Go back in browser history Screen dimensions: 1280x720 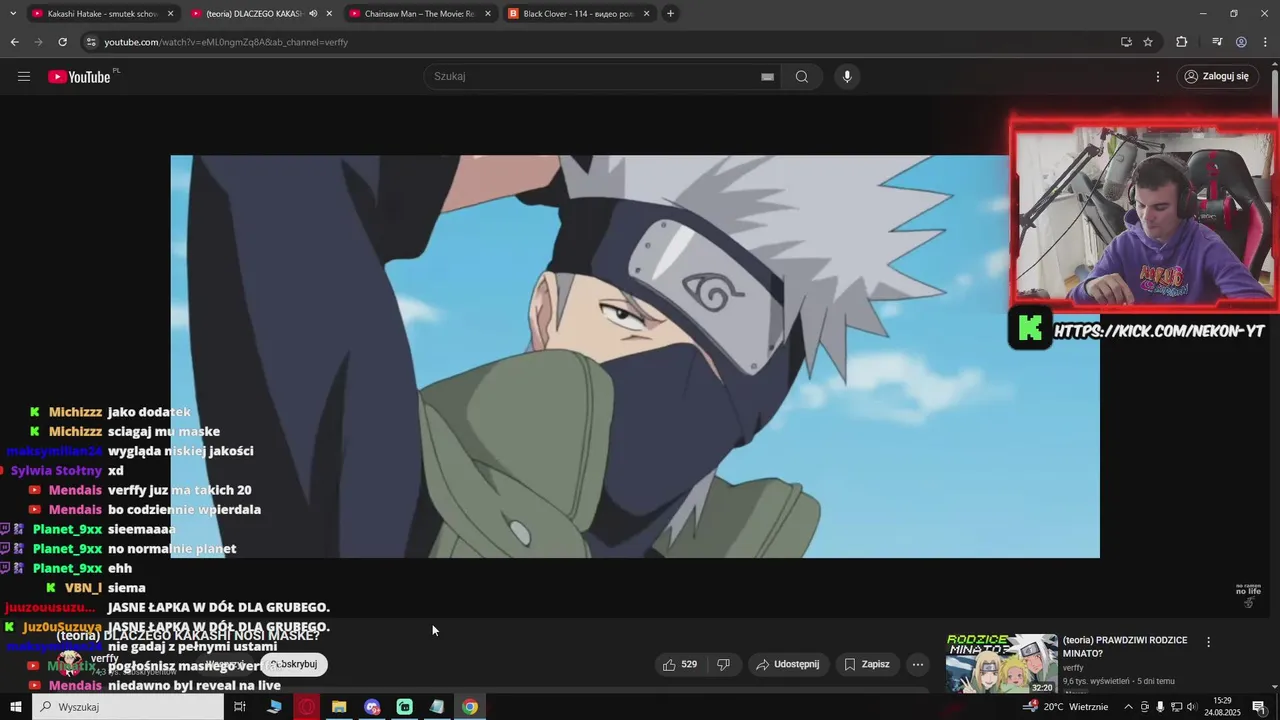(x=14, y=42)
